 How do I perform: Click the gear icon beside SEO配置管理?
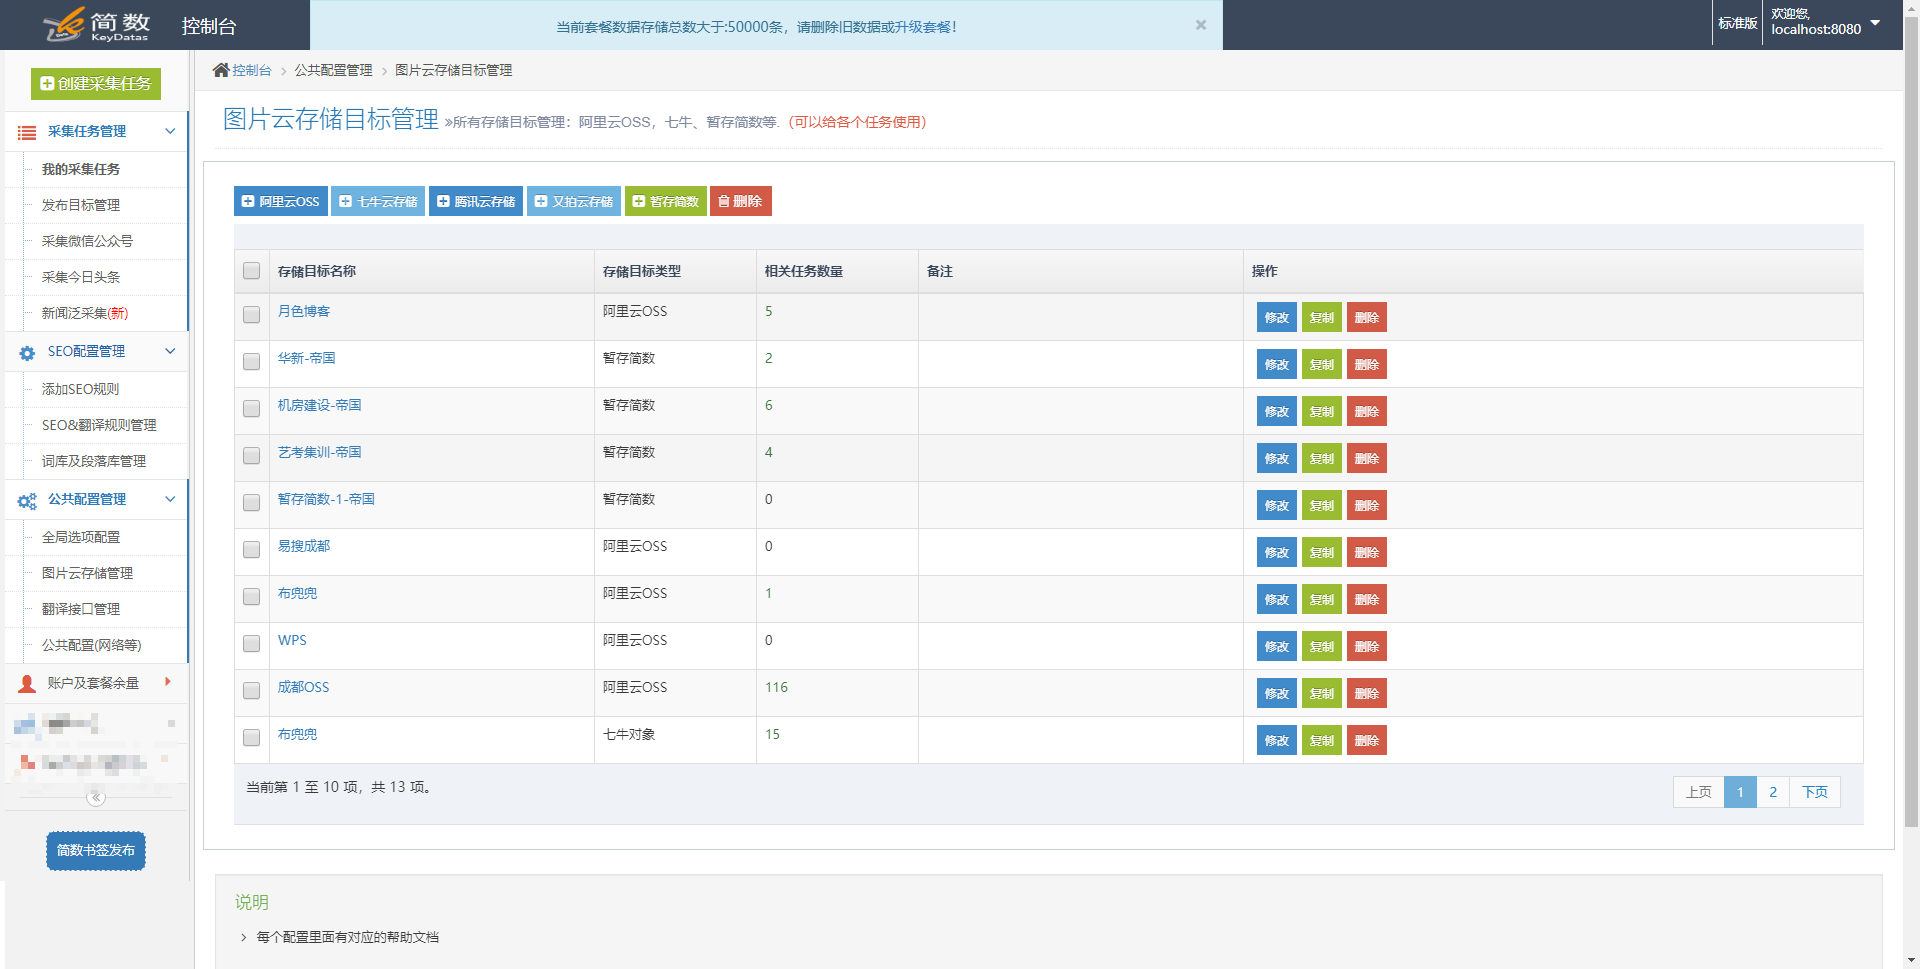(x=27, y=352)
